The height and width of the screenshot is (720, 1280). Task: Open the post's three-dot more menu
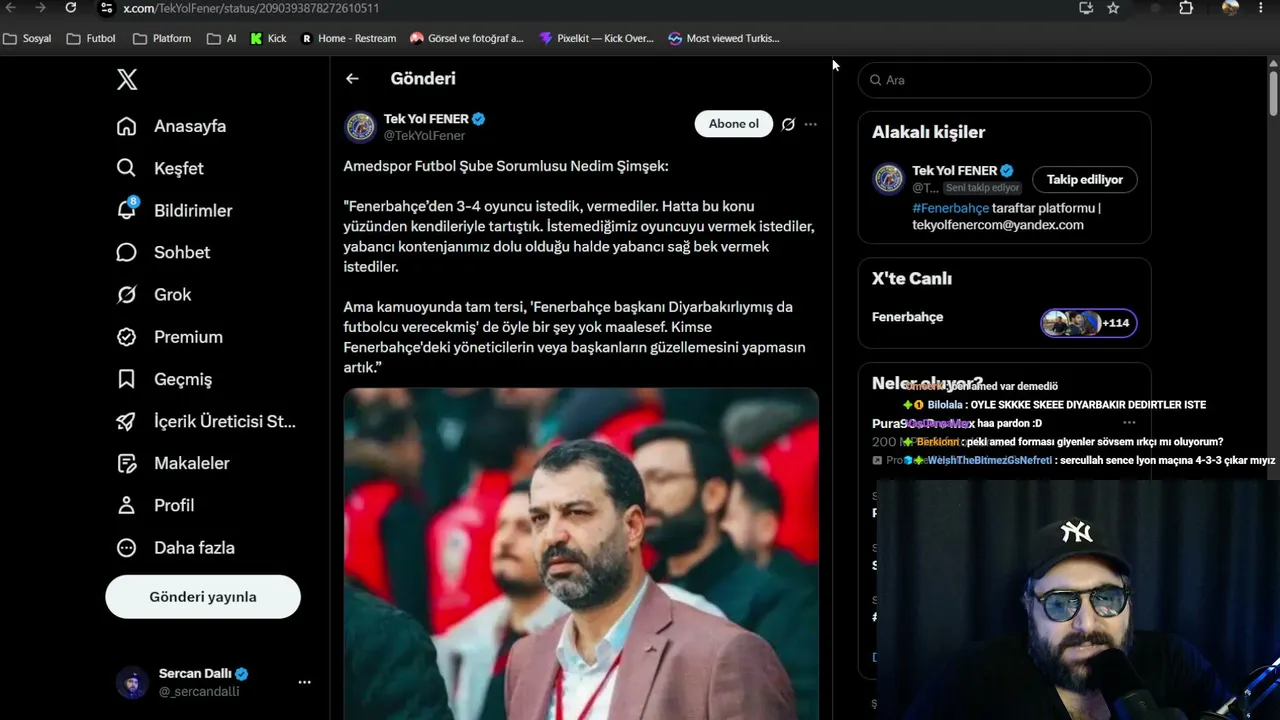click(x=811, y=124)
